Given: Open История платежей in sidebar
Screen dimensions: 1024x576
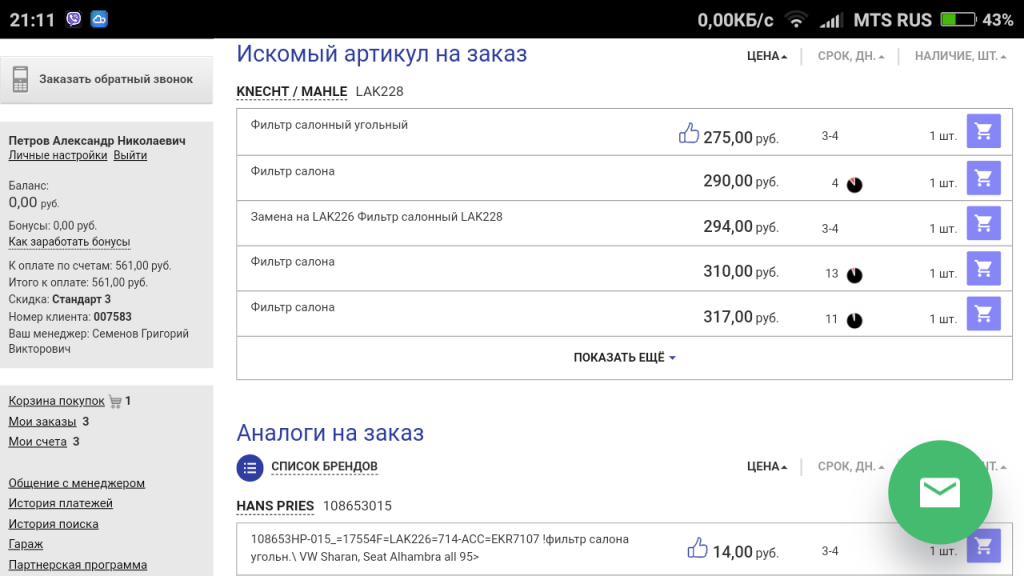Looking at the screenshot, I should click(60, 503).
